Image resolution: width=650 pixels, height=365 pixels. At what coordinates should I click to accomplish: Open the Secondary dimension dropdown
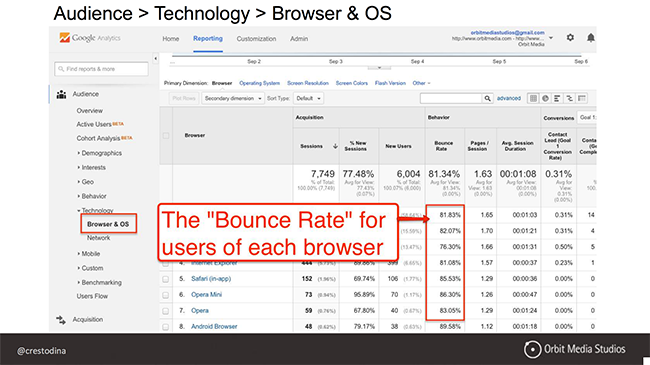[233, 98]
